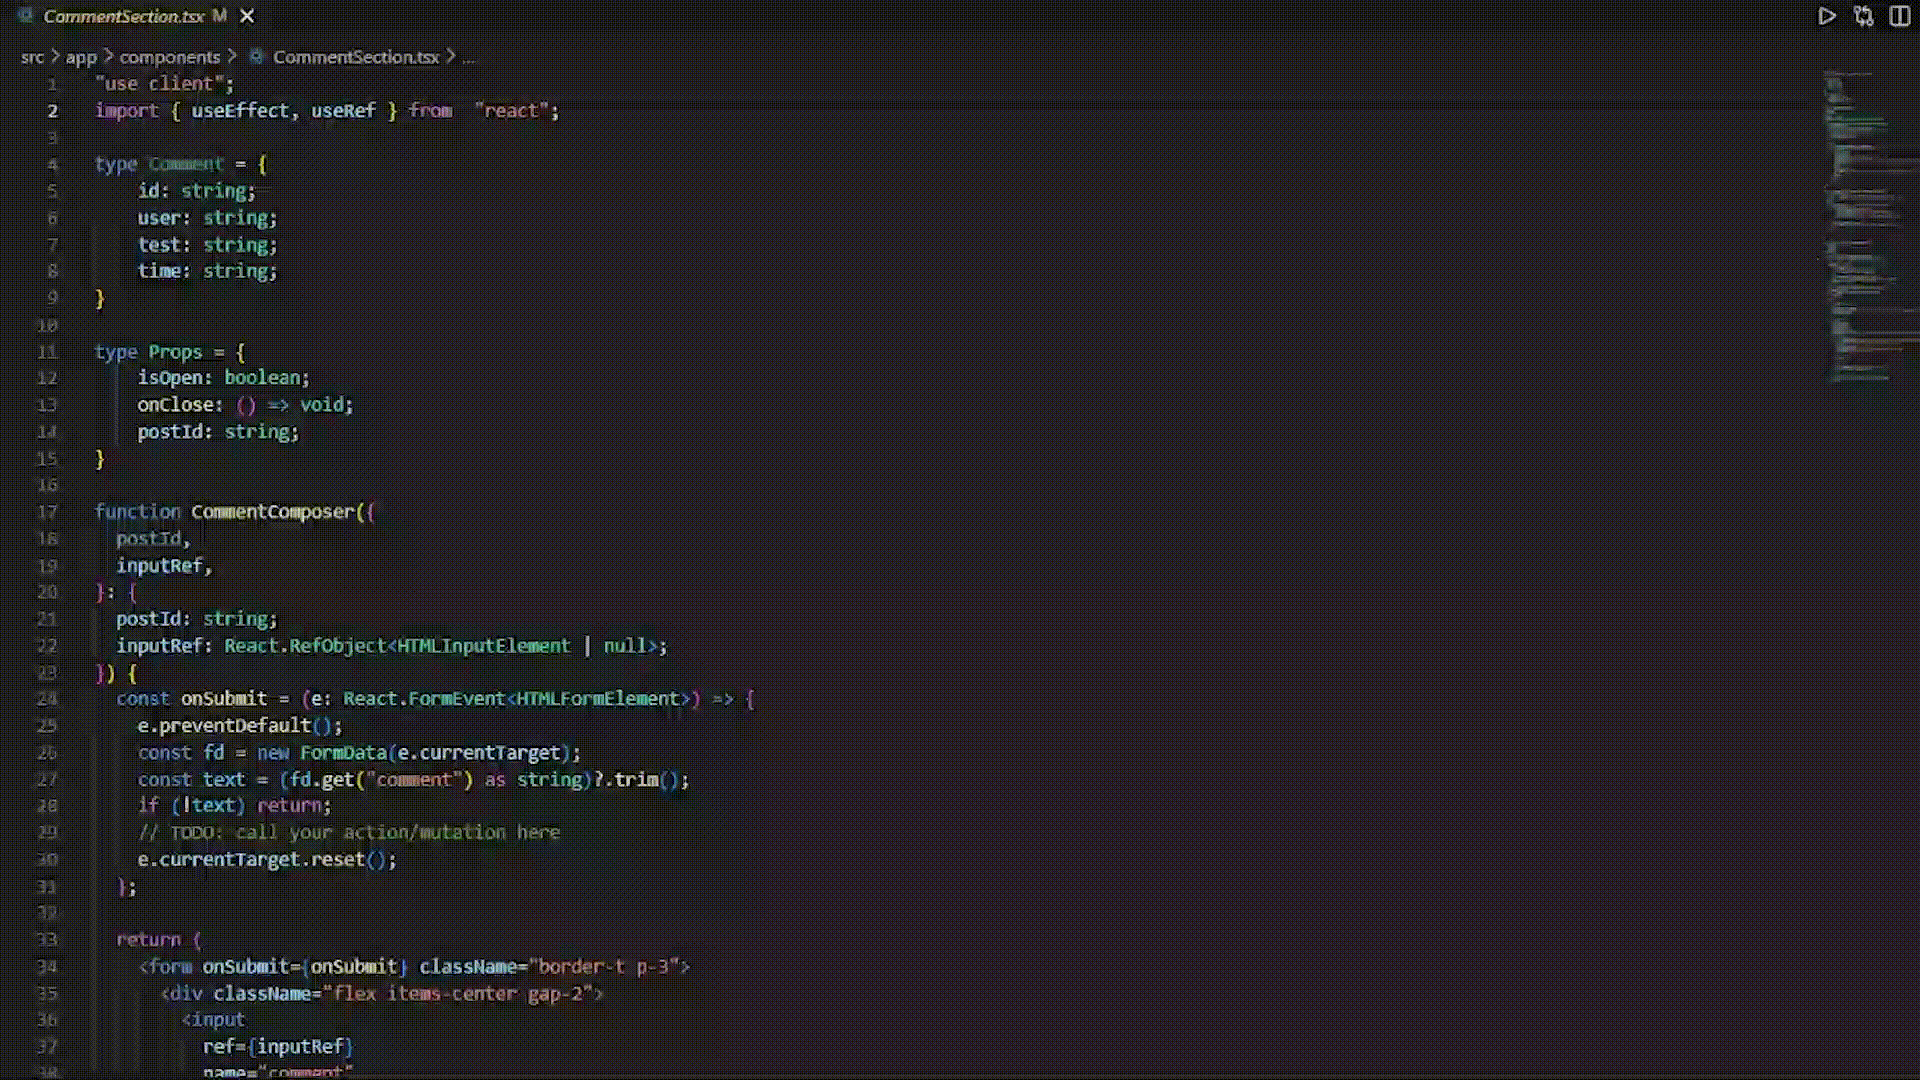Click line number 24 beside onSubmit
The image size is (1920, 1080).
point(47,699)
